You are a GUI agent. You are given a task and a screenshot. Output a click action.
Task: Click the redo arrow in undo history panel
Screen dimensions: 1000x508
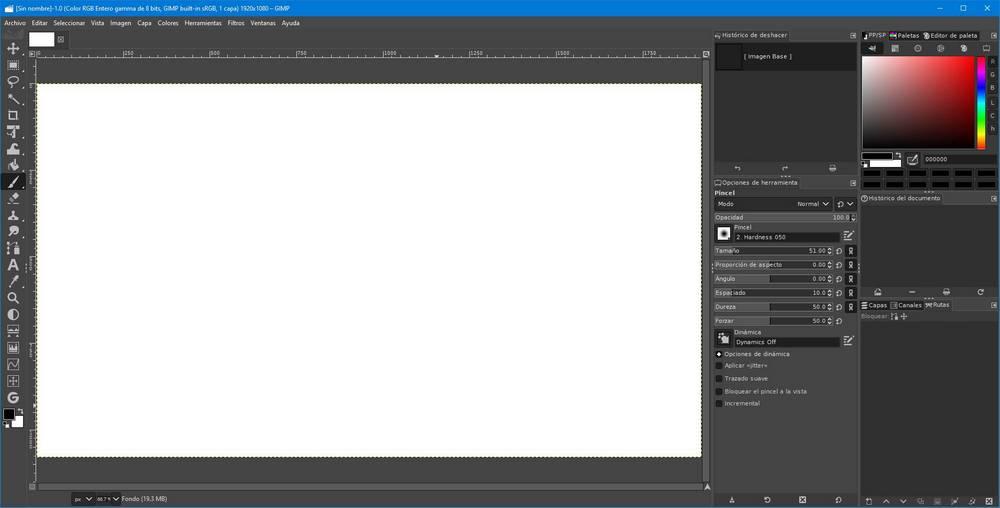point(785,168)
